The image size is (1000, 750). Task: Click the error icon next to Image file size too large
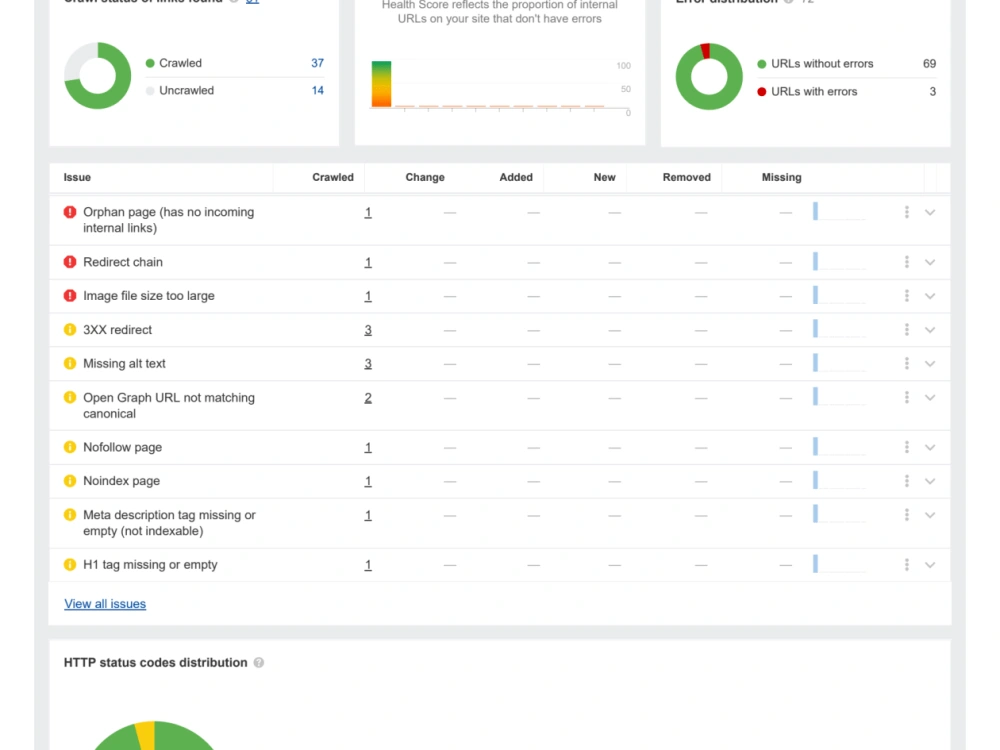pyautogui.click(x=70, y=296)
